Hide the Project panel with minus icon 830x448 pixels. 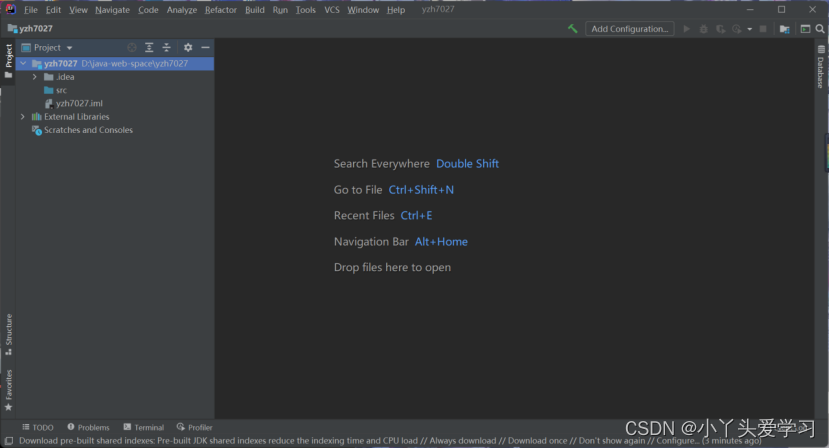click(x=205, y=48)
